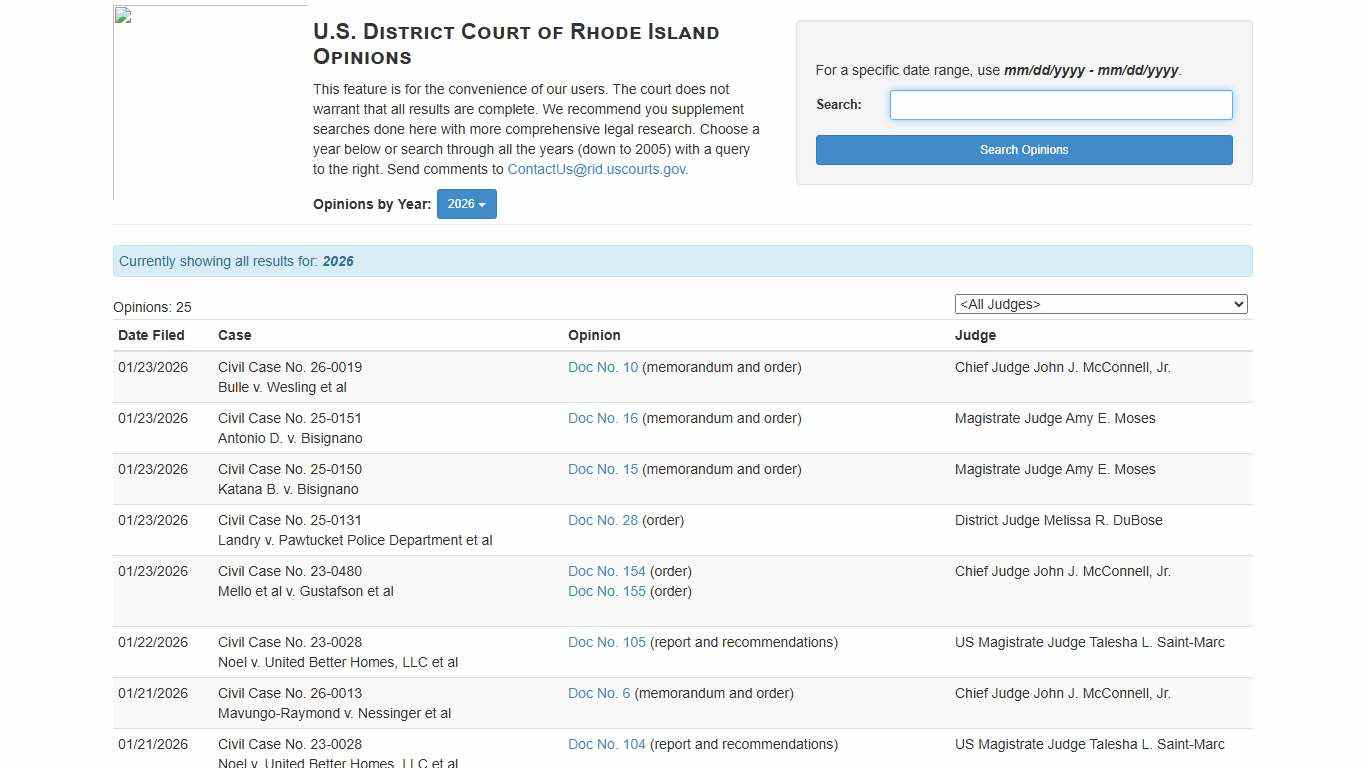The width and height of the screenshot is (1366, 768).
Task: Open Doc No. 104 report and recommendations
Action: tap(606, 744)
